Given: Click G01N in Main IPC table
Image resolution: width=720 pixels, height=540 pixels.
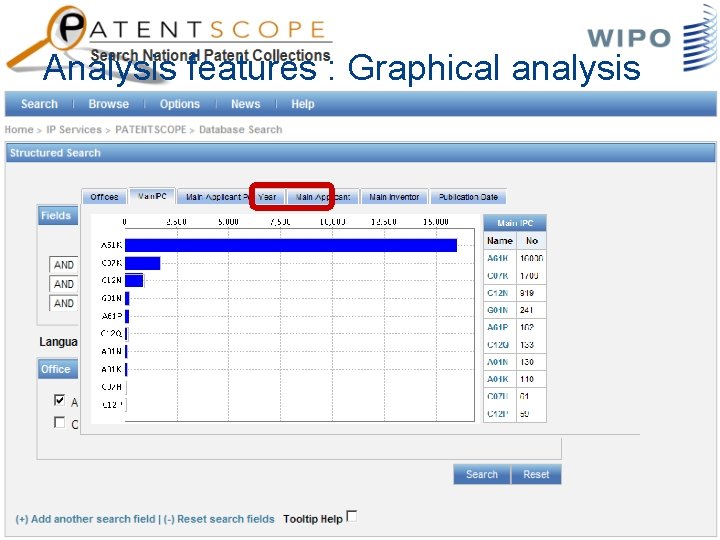Looking at the screenshot, I should (x=498, y=310).
